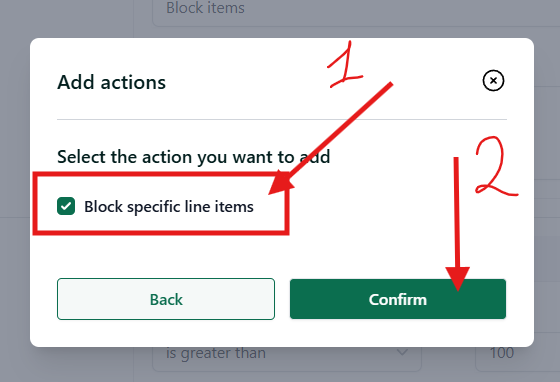Click the red arrowhead pointing at the checkbox
The image size is (560, 382).
(280, 184)
